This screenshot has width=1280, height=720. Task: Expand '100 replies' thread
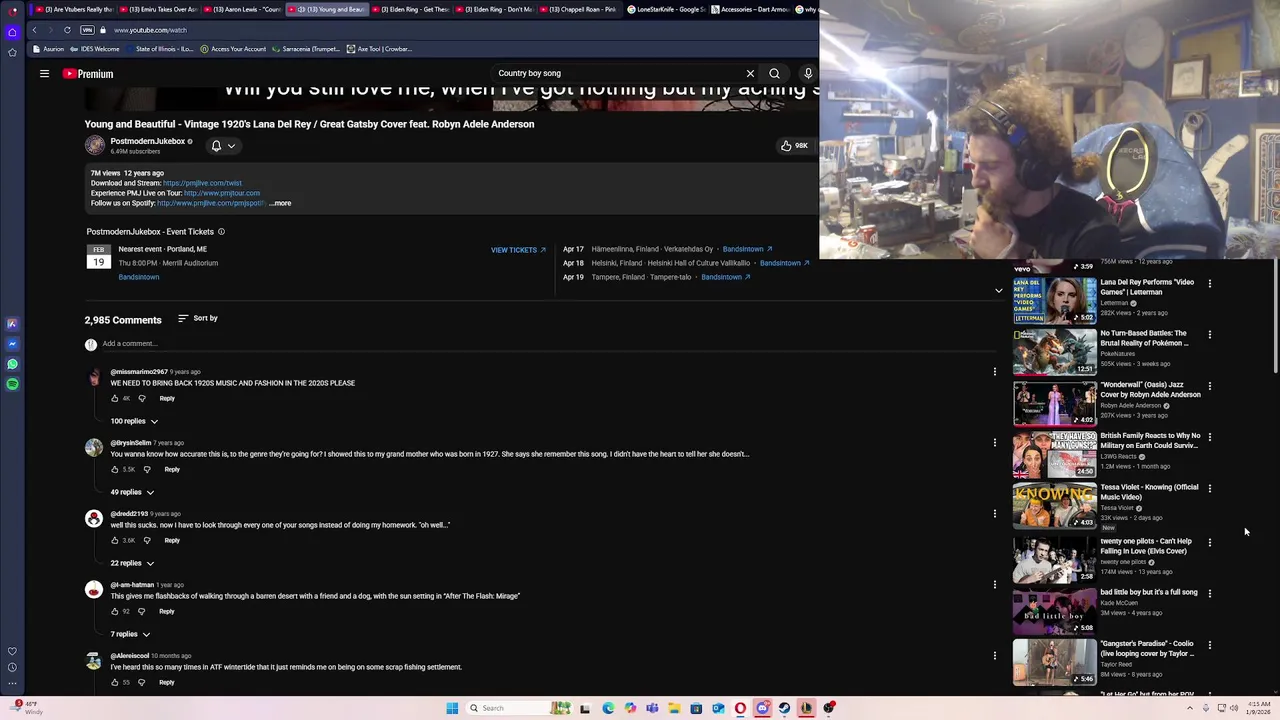134,421
